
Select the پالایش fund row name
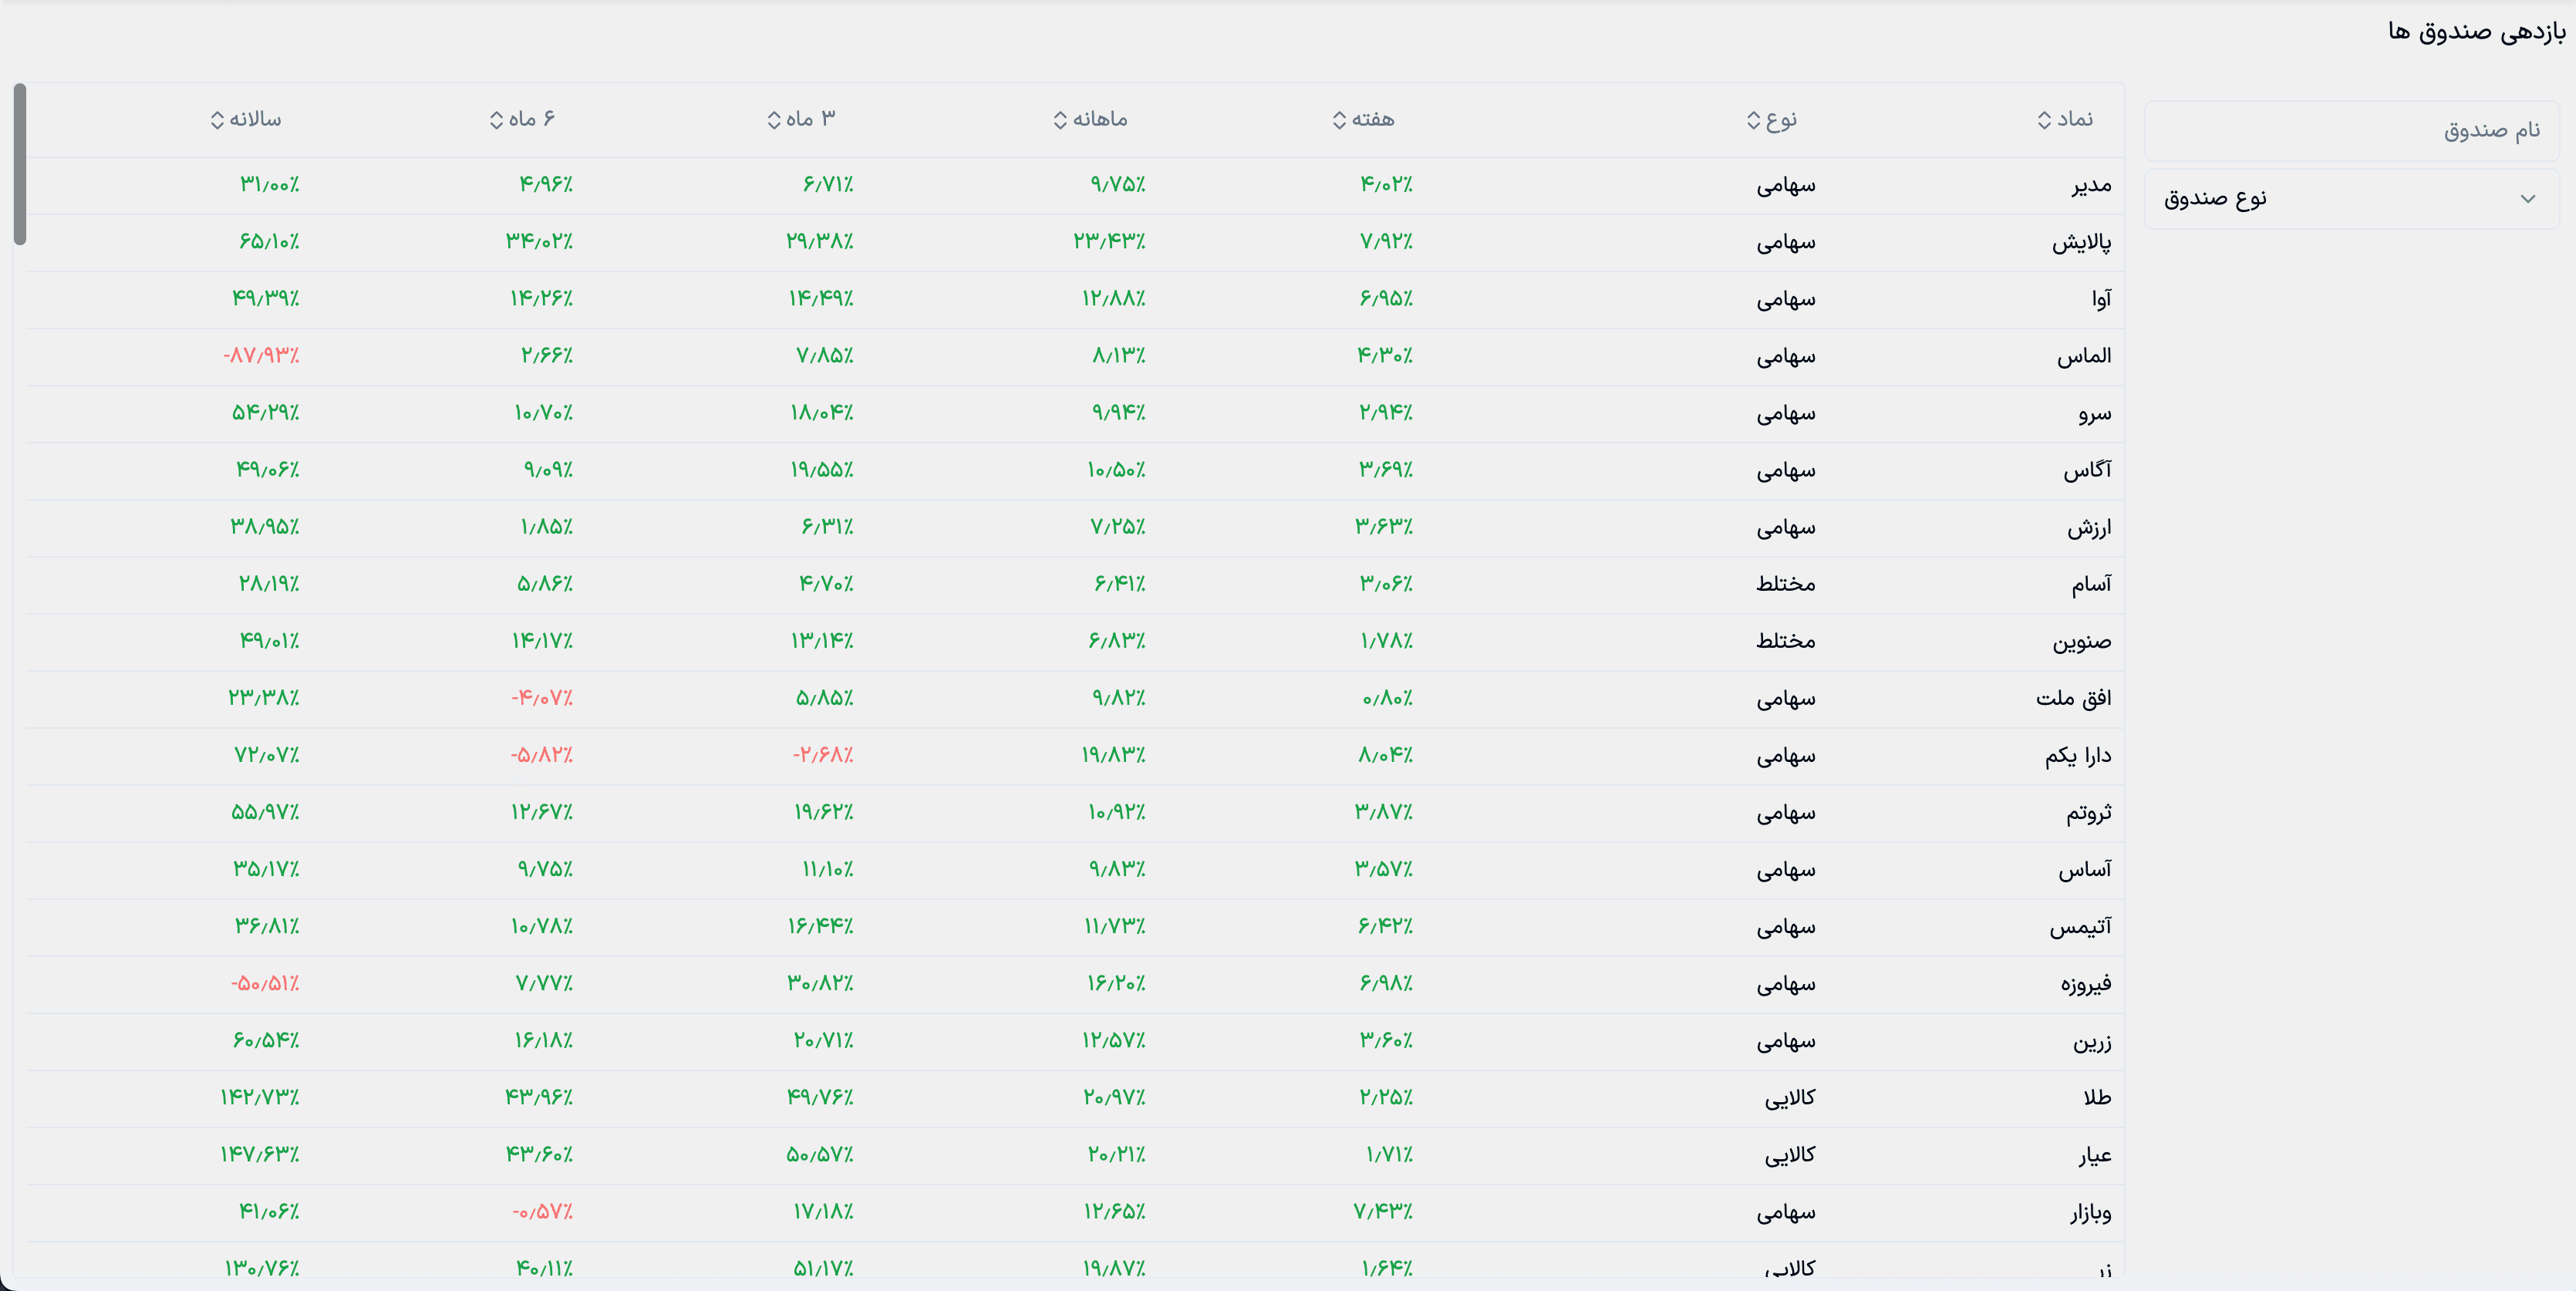coord(2081,242)
